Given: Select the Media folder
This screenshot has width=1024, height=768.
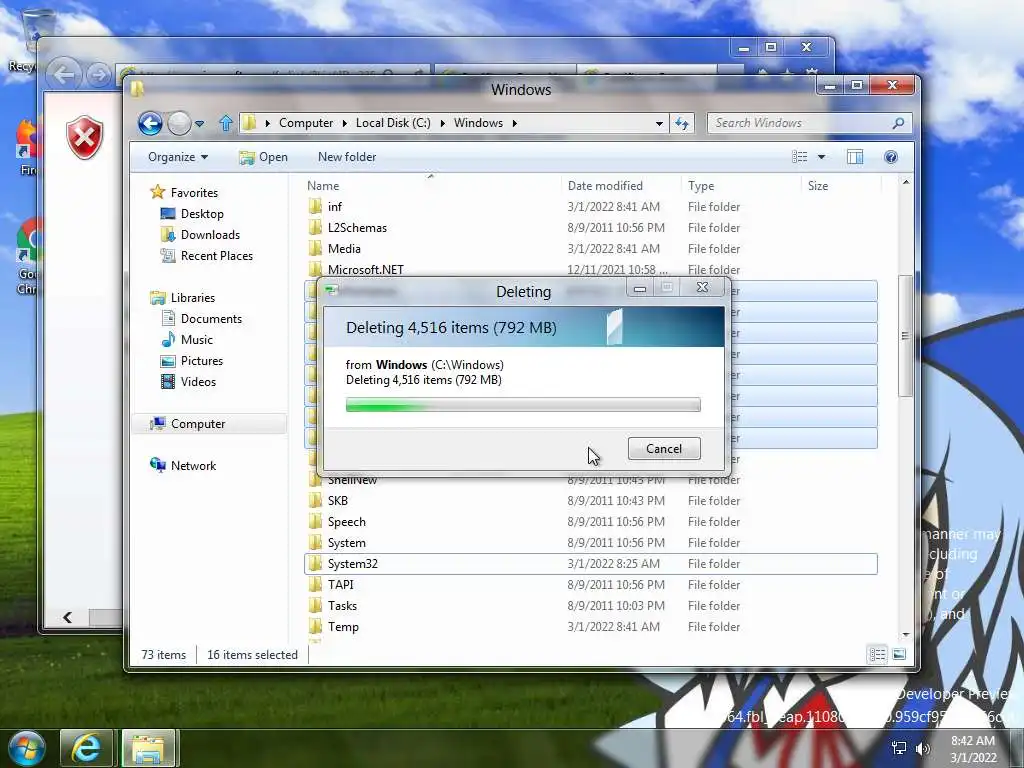Looking at the screenshot, I should tap(590, 249).
